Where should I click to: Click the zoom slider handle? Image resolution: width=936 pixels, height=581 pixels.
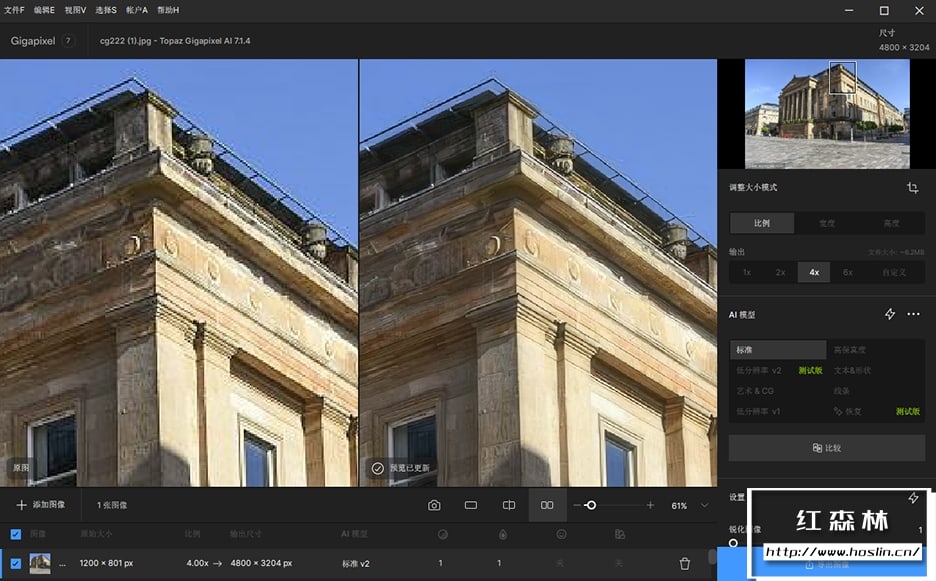tap(591, 506)
